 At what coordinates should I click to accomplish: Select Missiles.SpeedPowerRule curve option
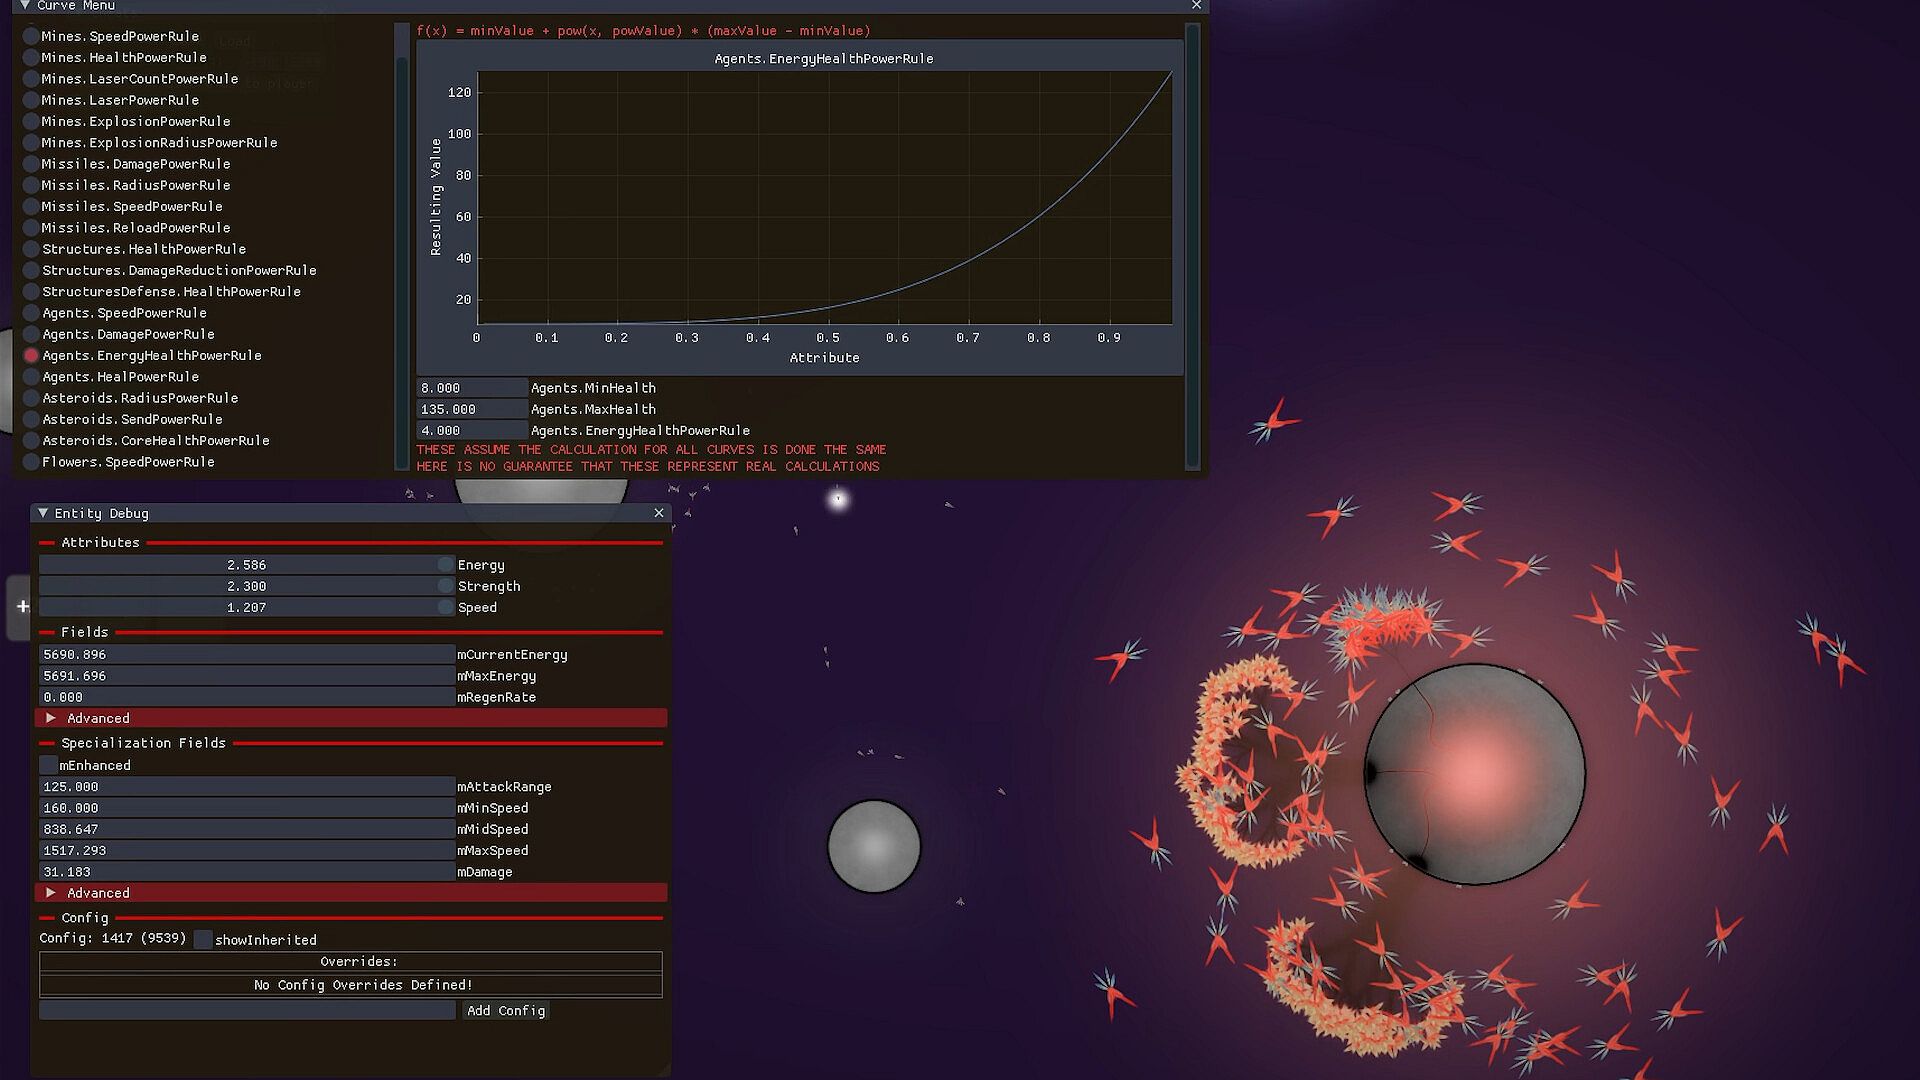pos(31,206)
